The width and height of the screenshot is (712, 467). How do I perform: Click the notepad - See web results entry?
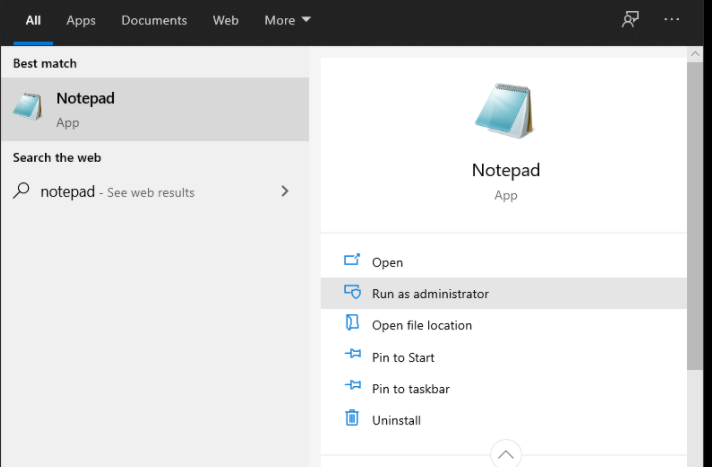point(155,191)
